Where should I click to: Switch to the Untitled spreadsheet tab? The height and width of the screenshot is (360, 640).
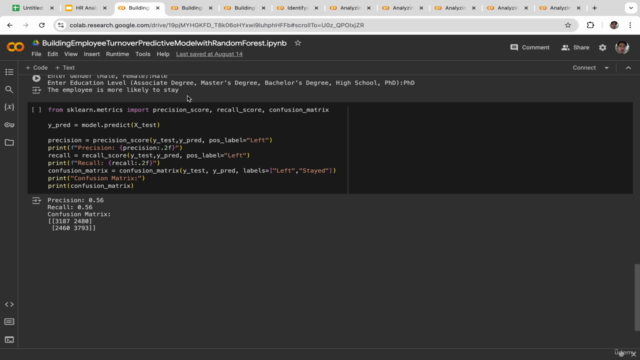tap(33, 8)
